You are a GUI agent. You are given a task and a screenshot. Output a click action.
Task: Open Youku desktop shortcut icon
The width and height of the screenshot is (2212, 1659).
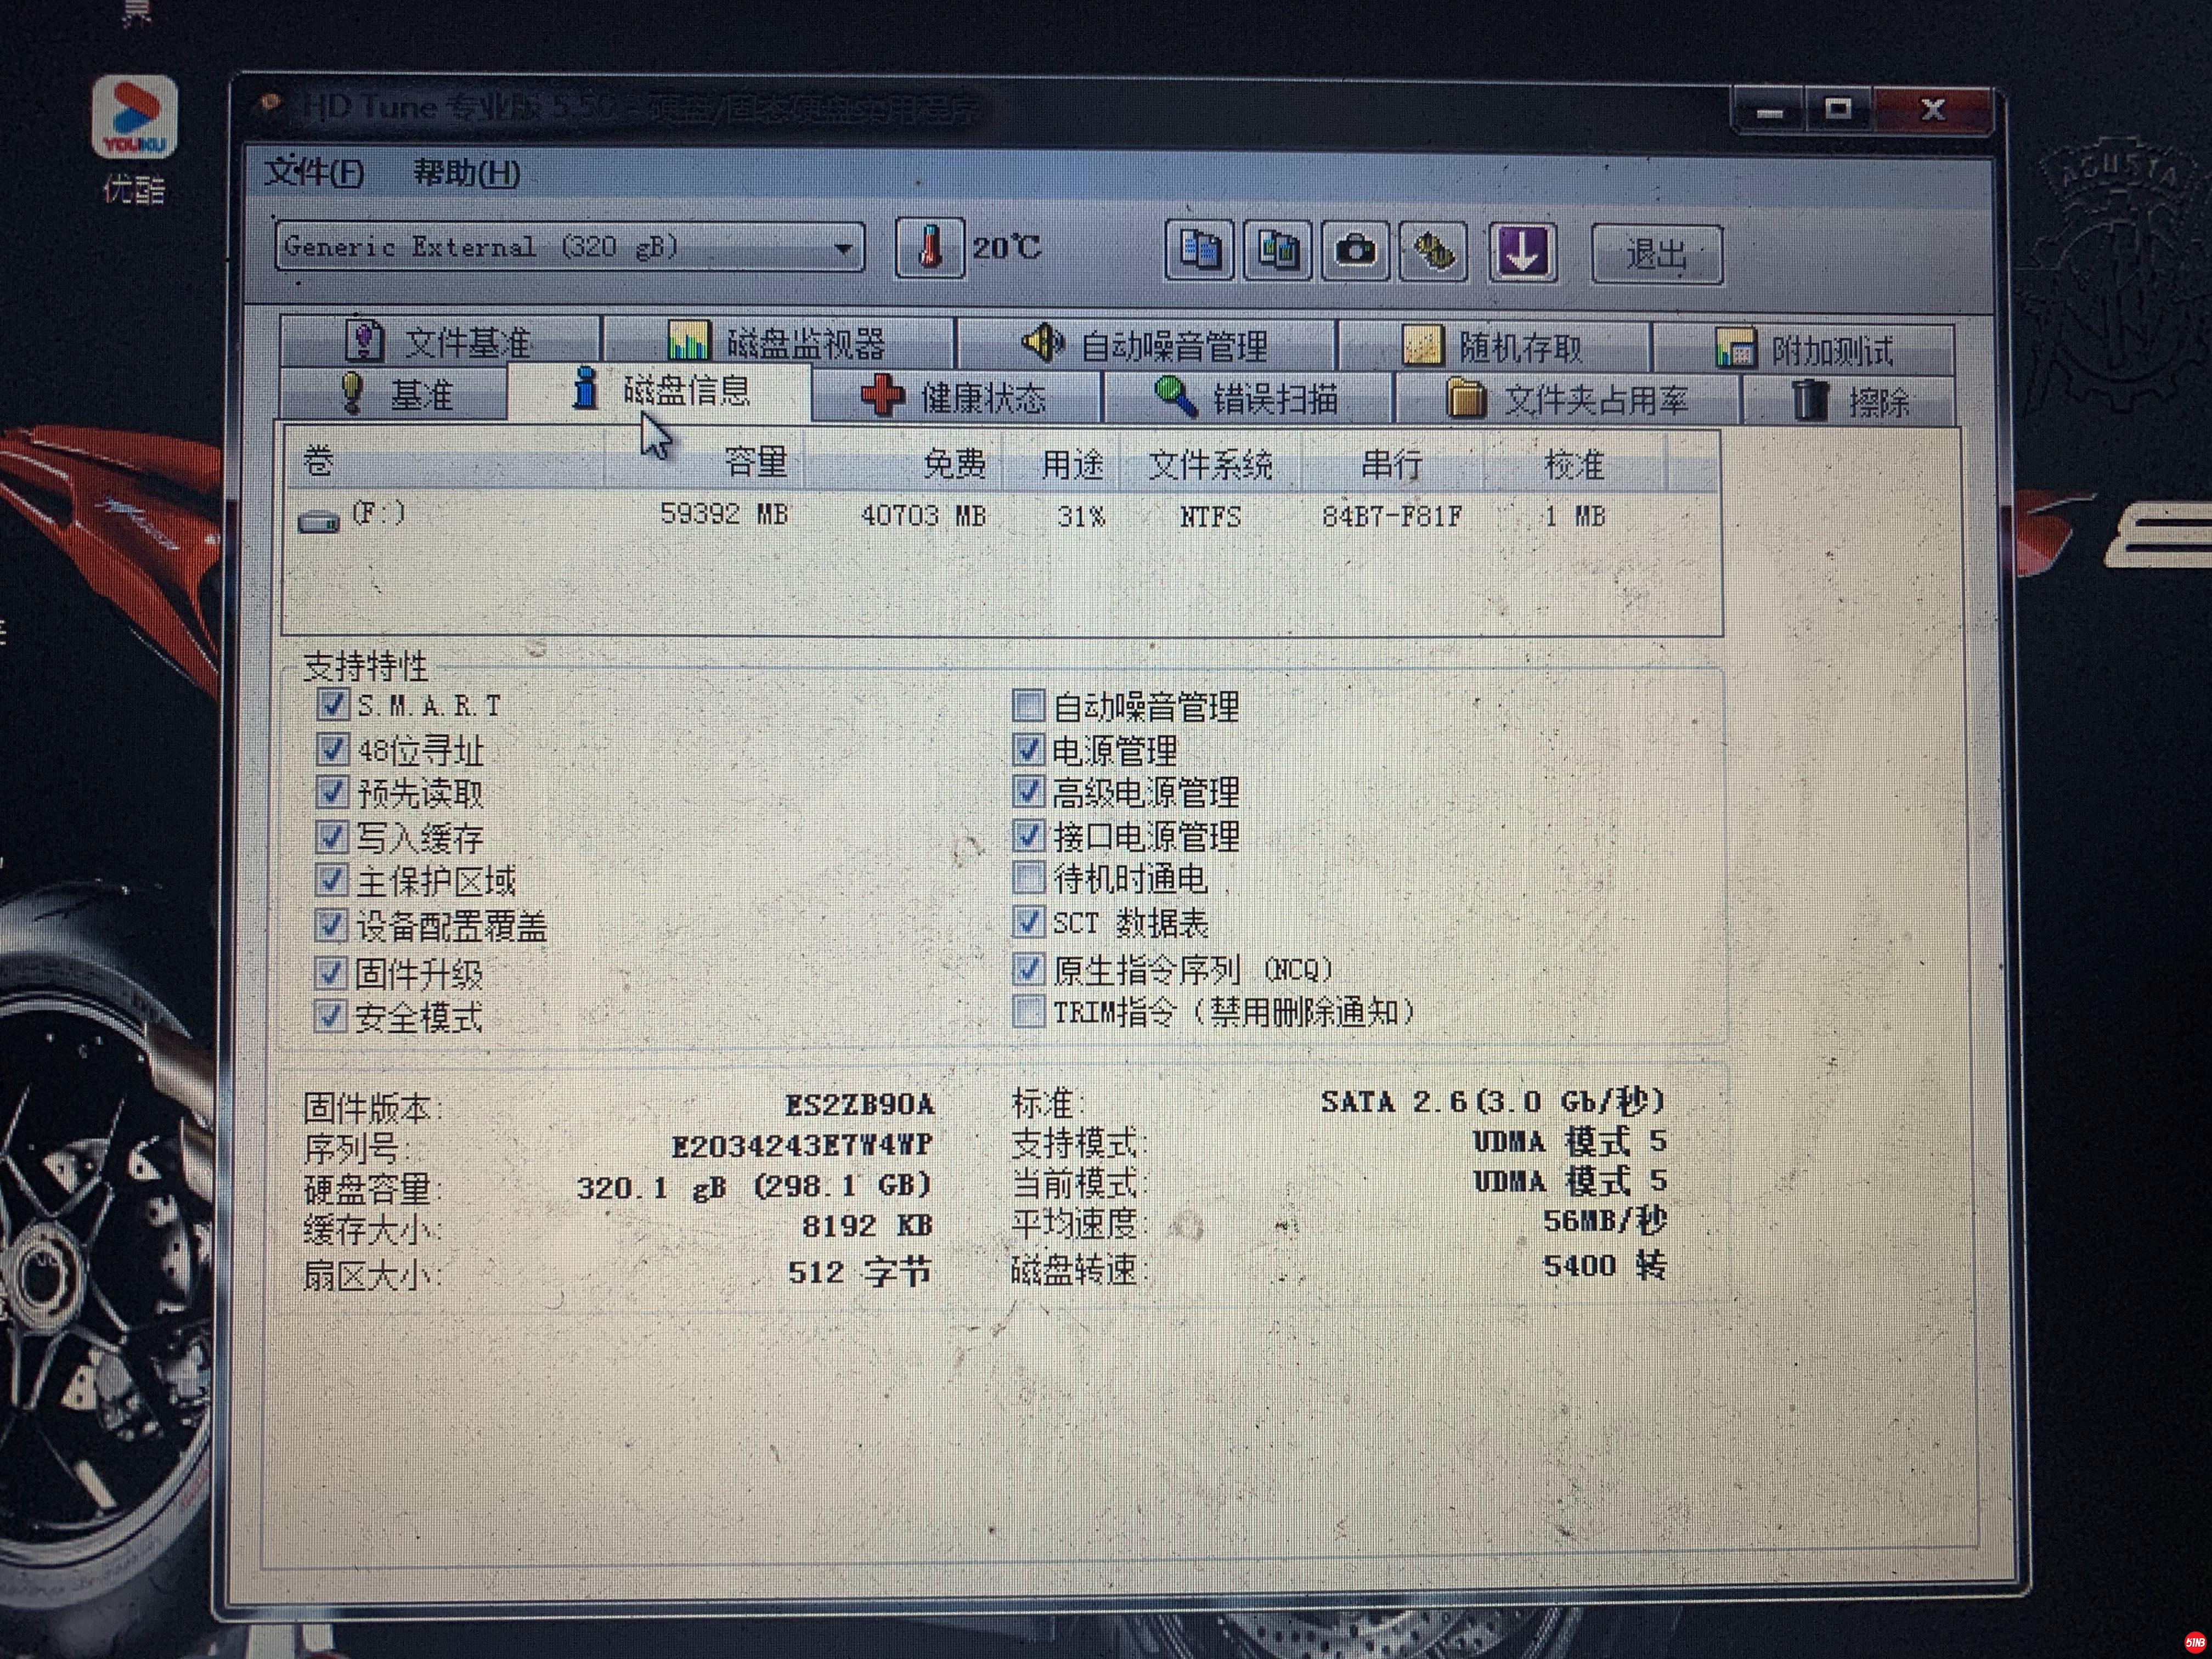tap(135, 118)
